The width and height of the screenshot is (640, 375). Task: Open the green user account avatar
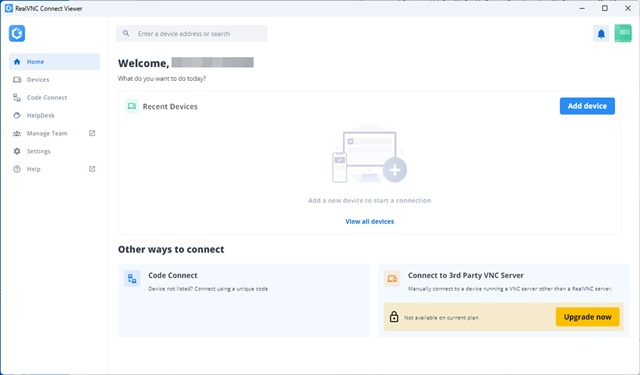(x=623, y=33)
